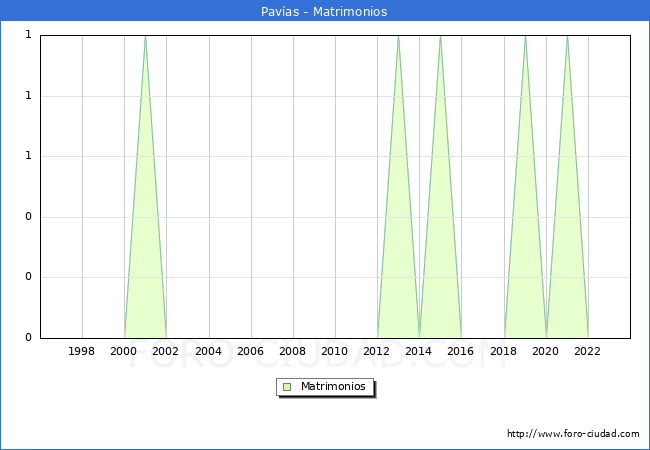Click the 2014 x-axis label
The height and width of the screenshot is (450, 650).
419,351
